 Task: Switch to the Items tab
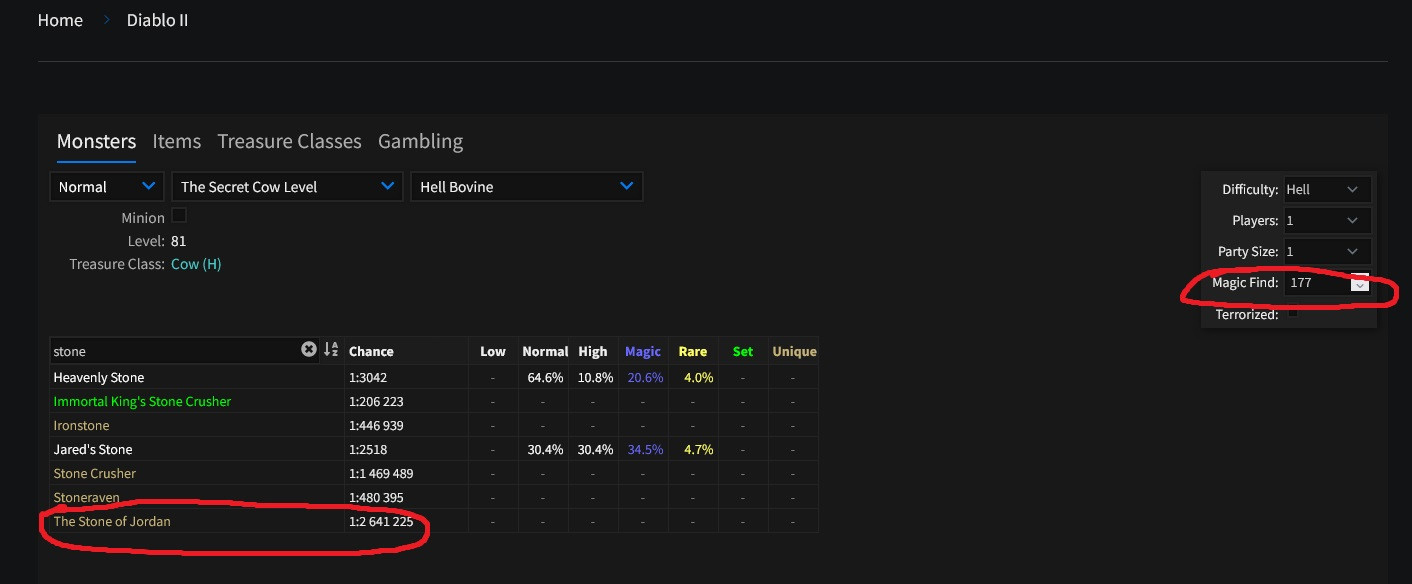(x=177, y=141)
